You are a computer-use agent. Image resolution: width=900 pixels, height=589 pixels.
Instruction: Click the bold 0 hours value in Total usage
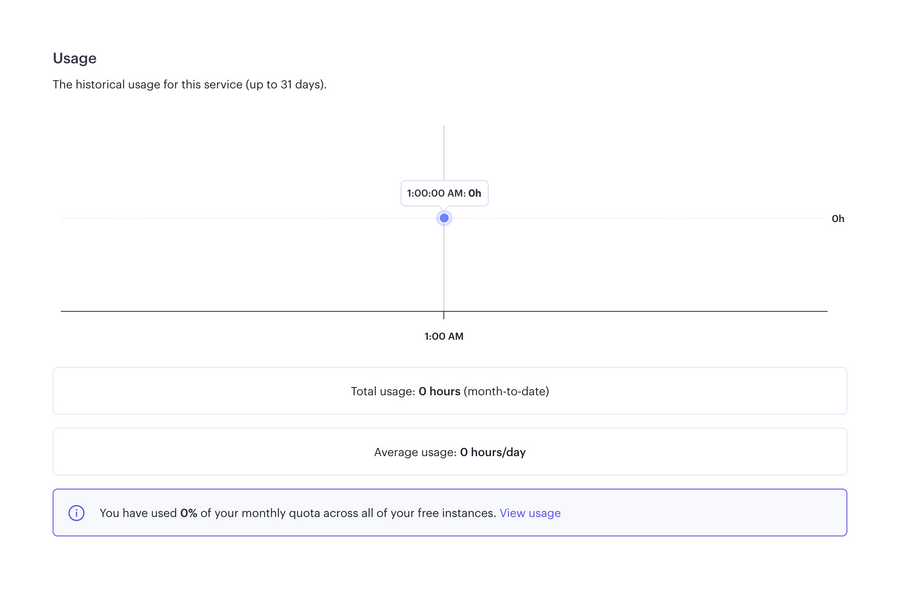click(x=438, y=390)
